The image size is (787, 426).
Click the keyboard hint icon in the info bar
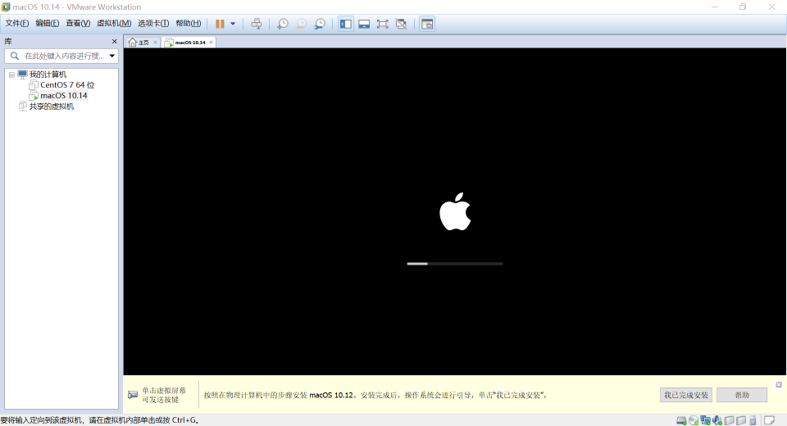(133, 395)
